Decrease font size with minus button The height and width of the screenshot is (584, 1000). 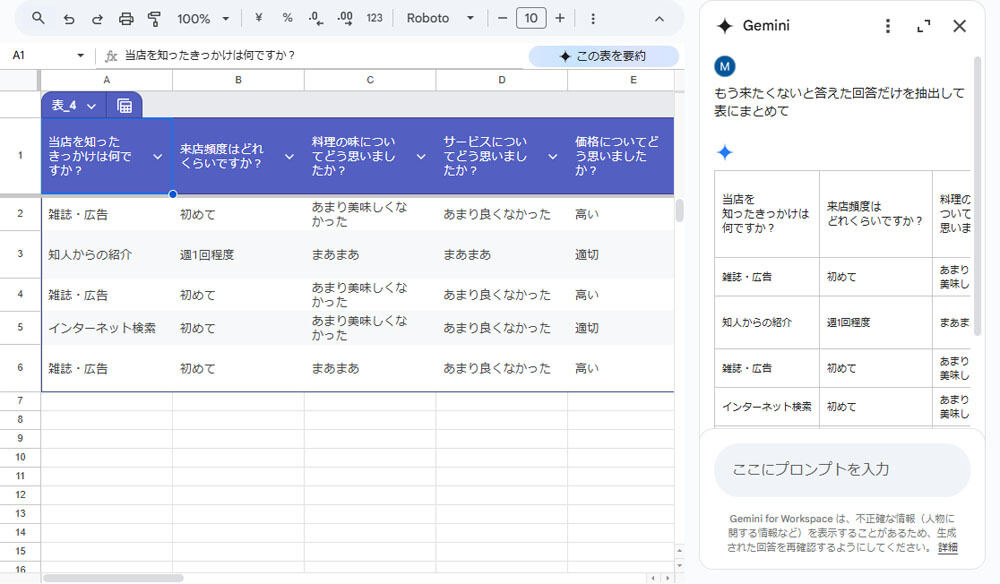point(503,18)
